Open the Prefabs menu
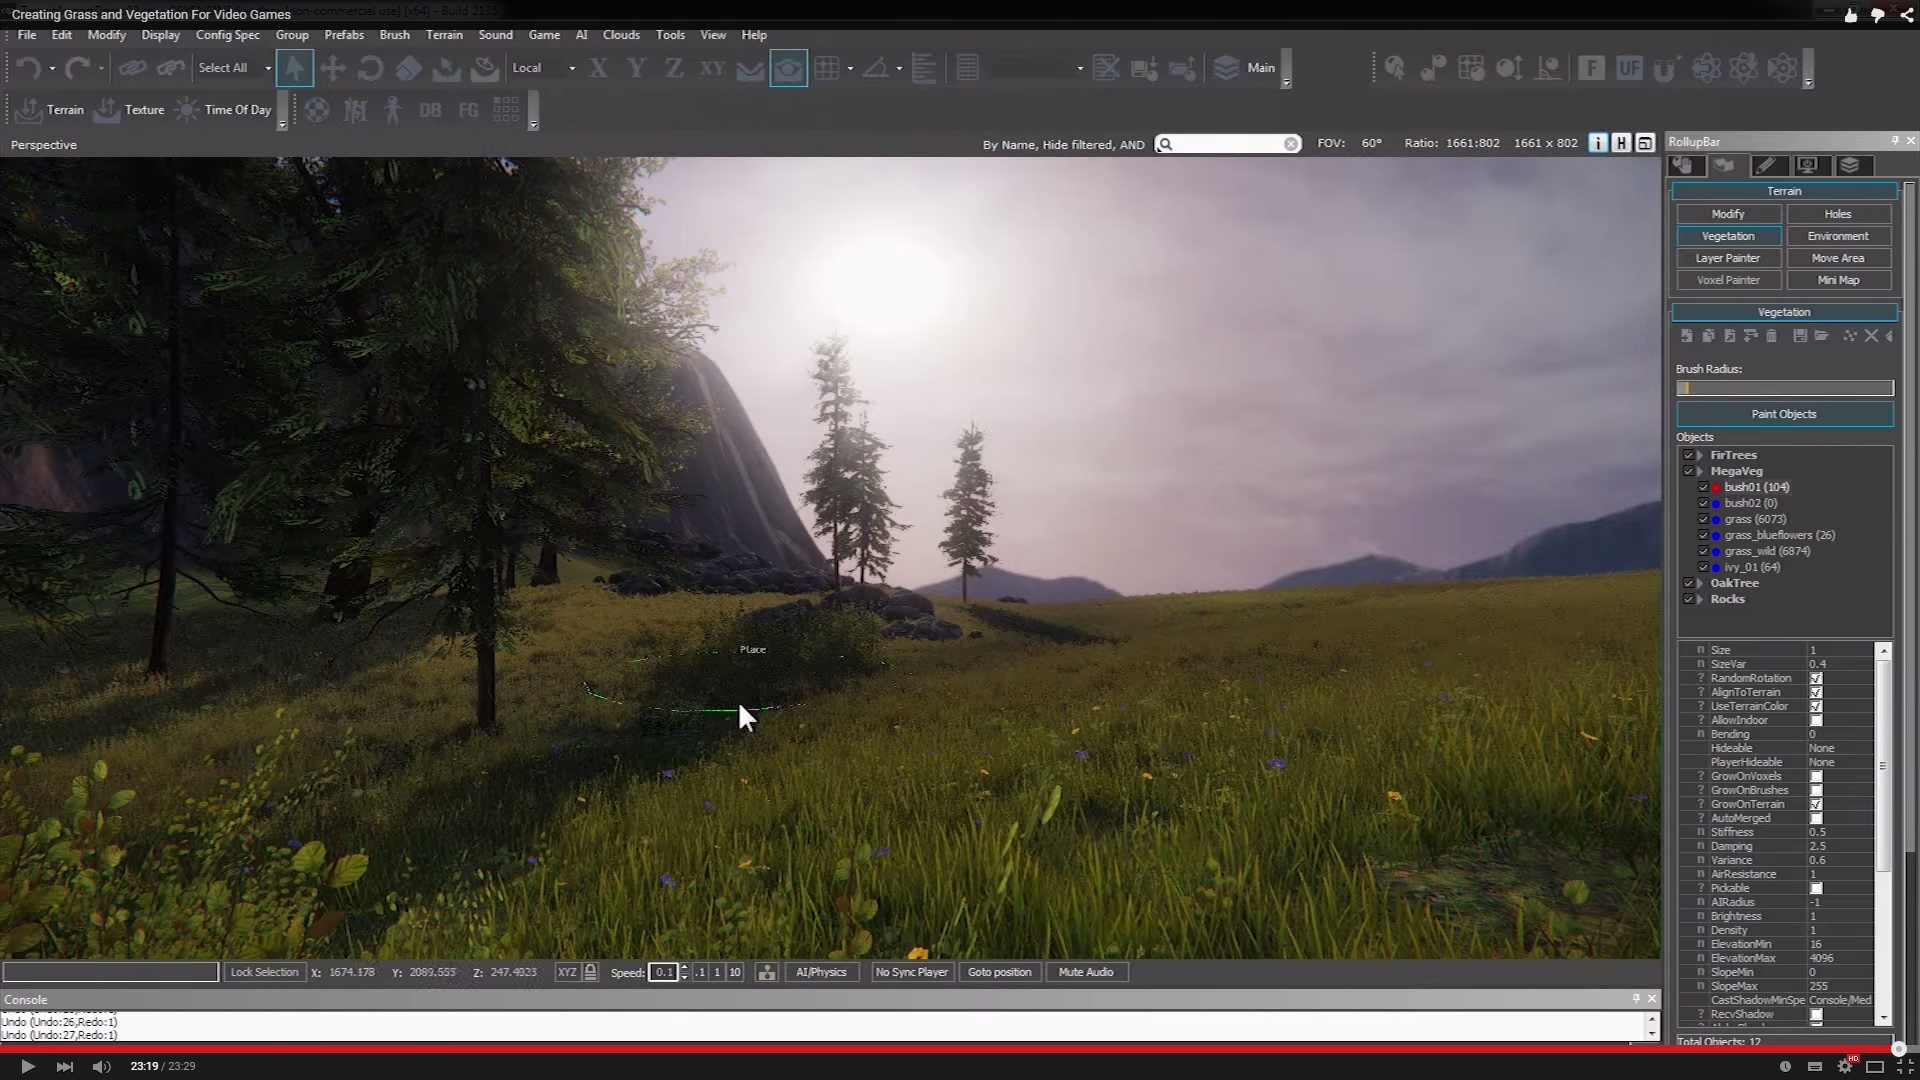1920x1080 pixels. (344, 35)
